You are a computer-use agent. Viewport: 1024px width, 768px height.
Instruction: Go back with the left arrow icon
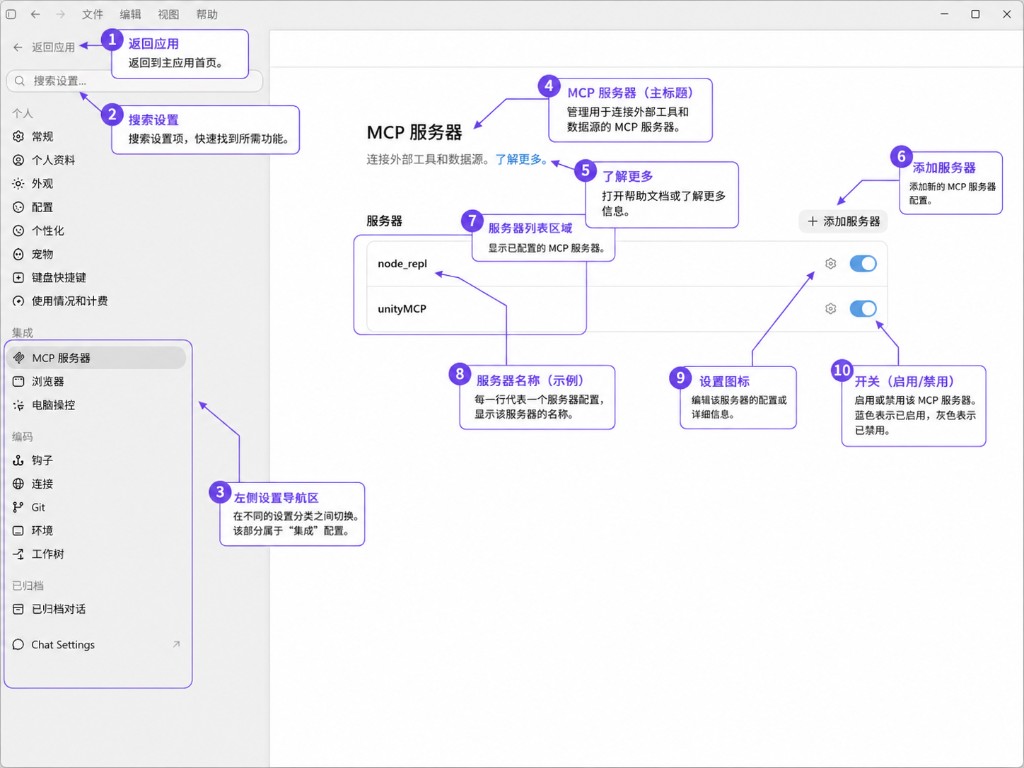[x=35, y=14]
